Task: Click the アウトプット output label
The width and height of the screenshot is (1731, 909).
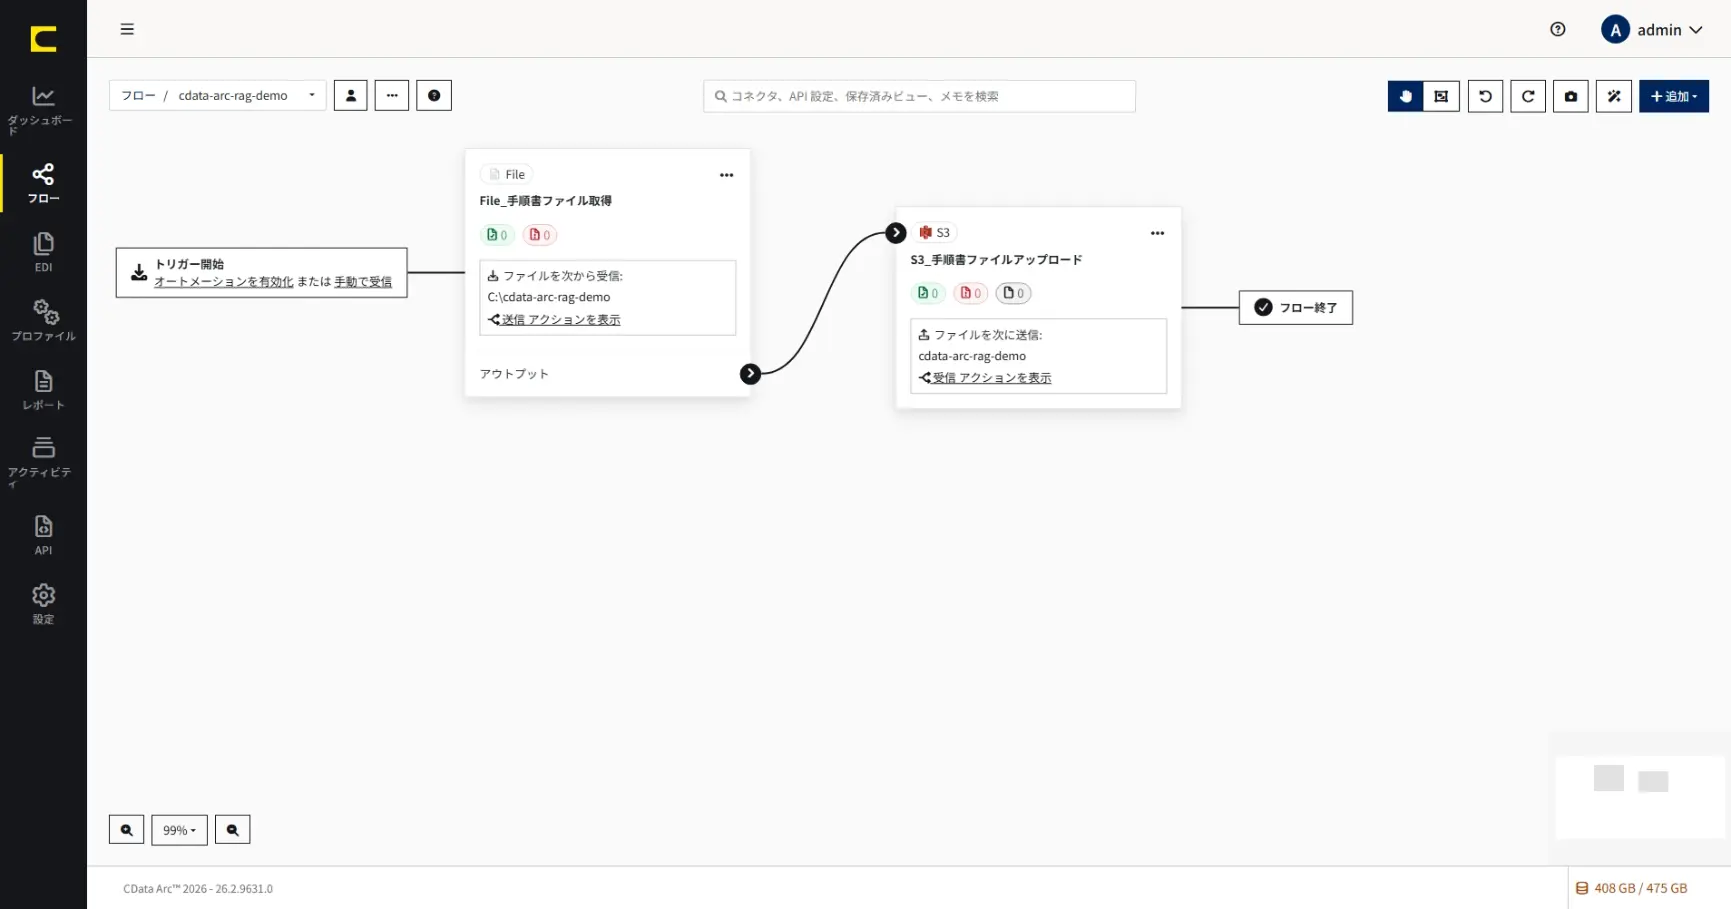Action: pyautogui.click(x=514, y=374)
